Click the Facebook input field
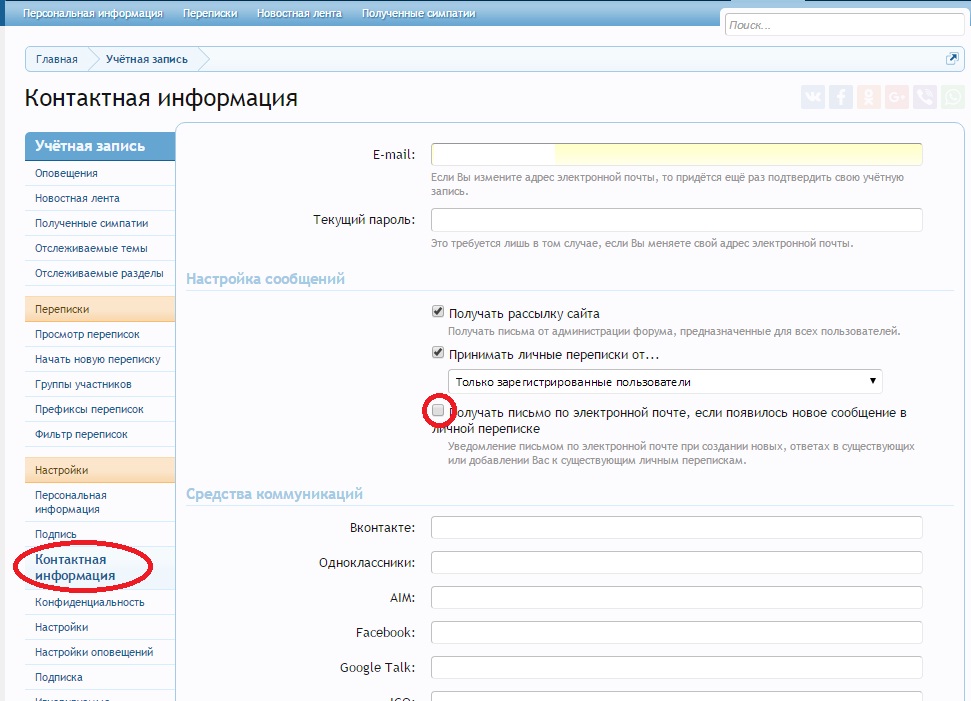Screen dimensions: 971x701 676,632
